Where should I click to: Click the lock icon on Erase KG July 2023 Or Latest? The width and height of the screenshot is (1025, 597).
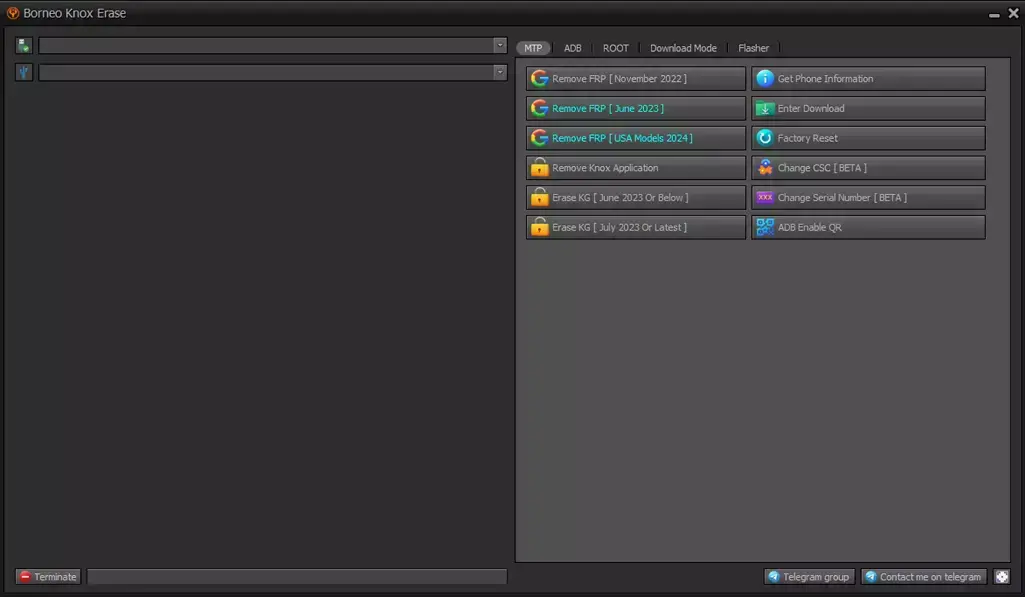(x=539, y=227)
